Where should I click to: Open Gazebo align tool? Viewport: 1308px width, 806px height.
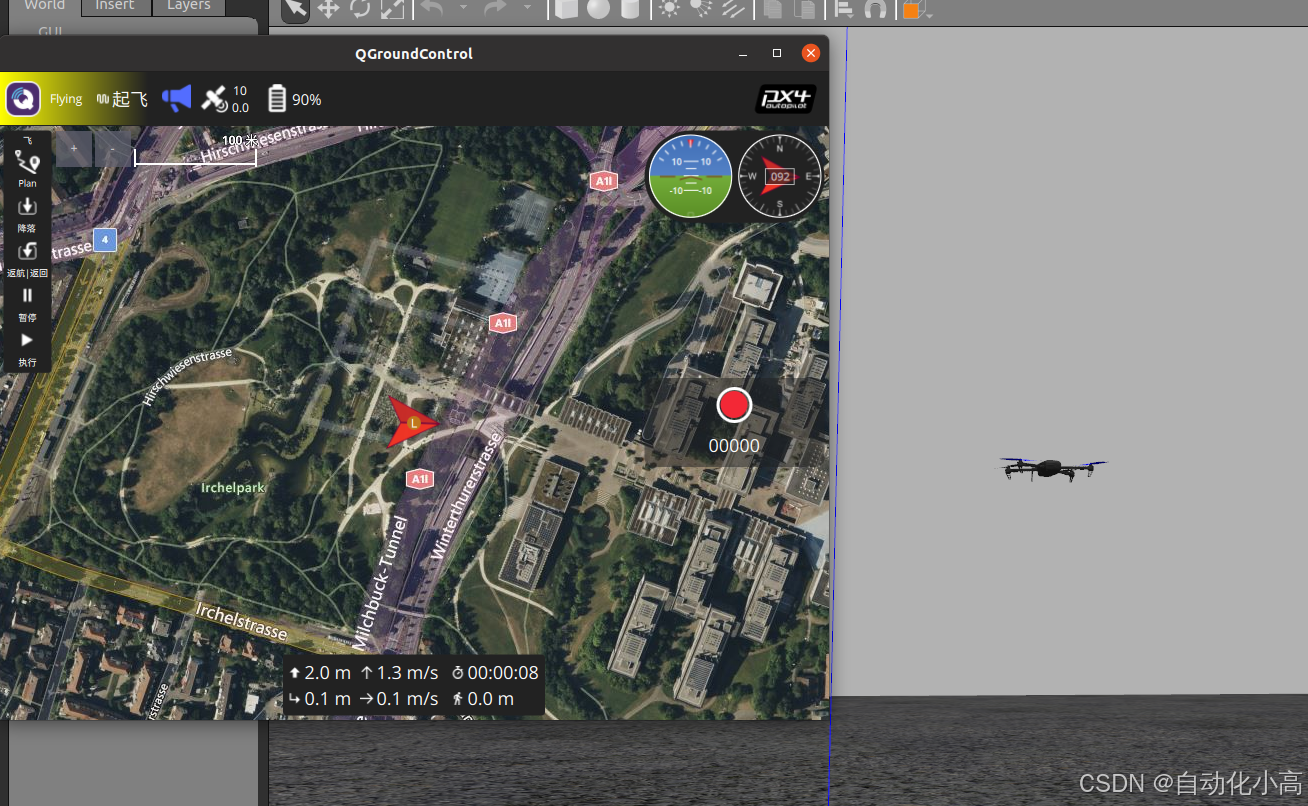843,9
